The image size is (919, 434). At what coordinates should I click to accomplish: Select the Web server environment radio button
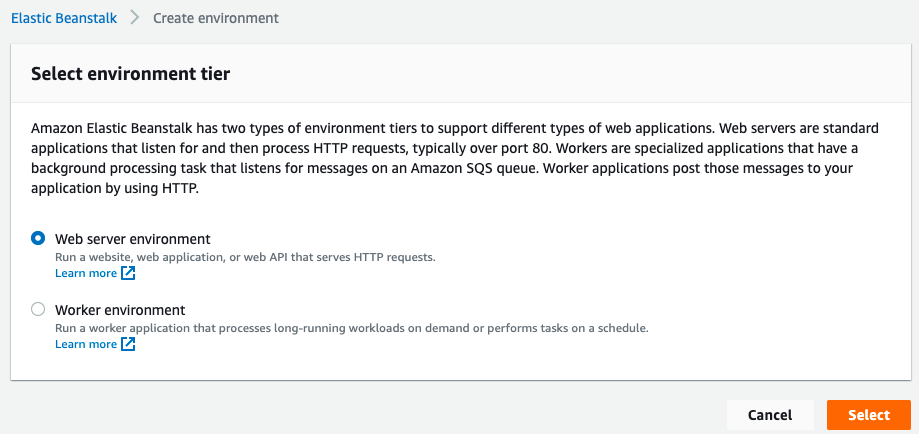pos(38,239)
